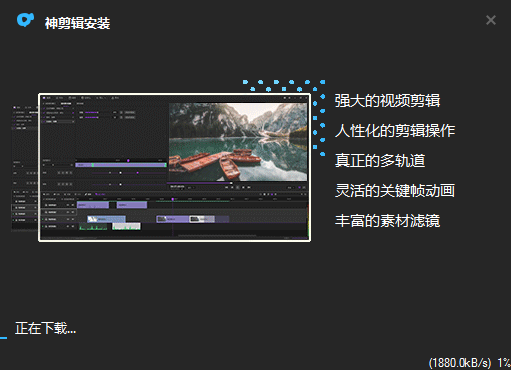Click the mountain lake video preview image

click(238, 142)
